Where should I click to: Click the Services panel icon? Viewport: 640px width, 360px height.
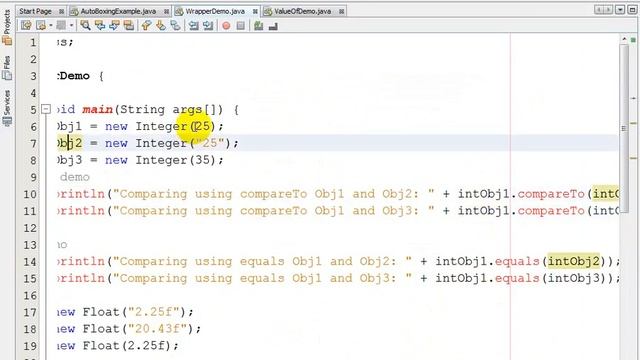[7, 121]
